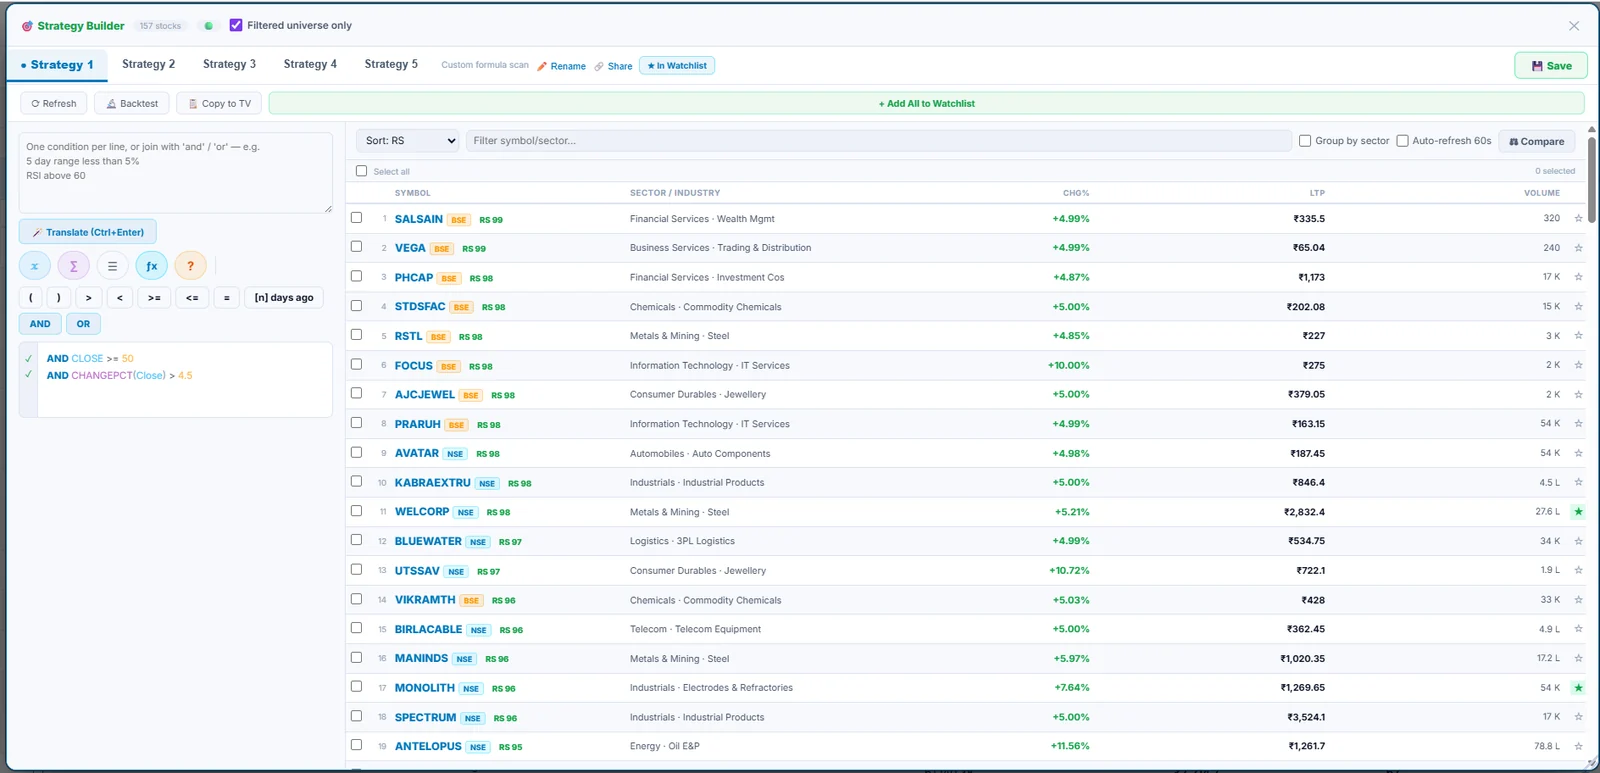This screenshot has width=1600, height=773.
Task: Unstar WELCORP green watchlist star
Action: (x=1579, y=512)
